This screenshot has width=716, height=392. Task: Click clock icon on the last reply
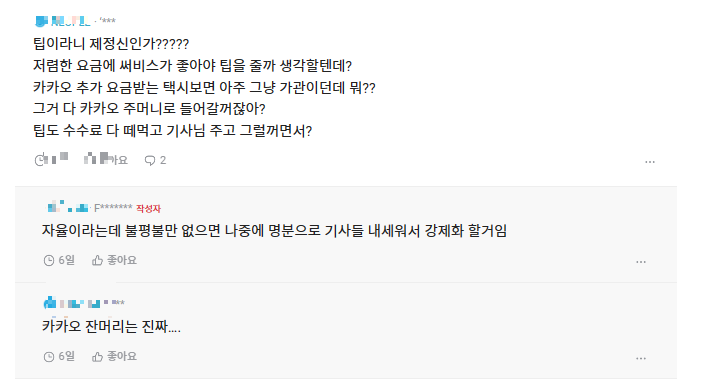49,357
